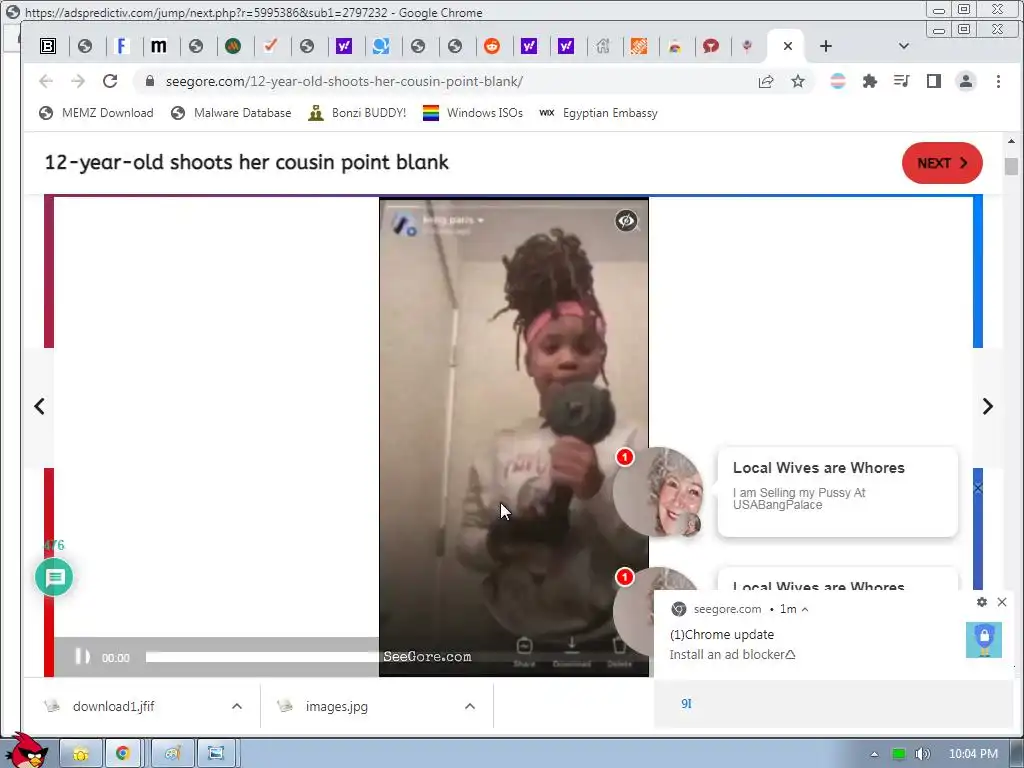Open a new tab with the plus button

click(825, 46)
